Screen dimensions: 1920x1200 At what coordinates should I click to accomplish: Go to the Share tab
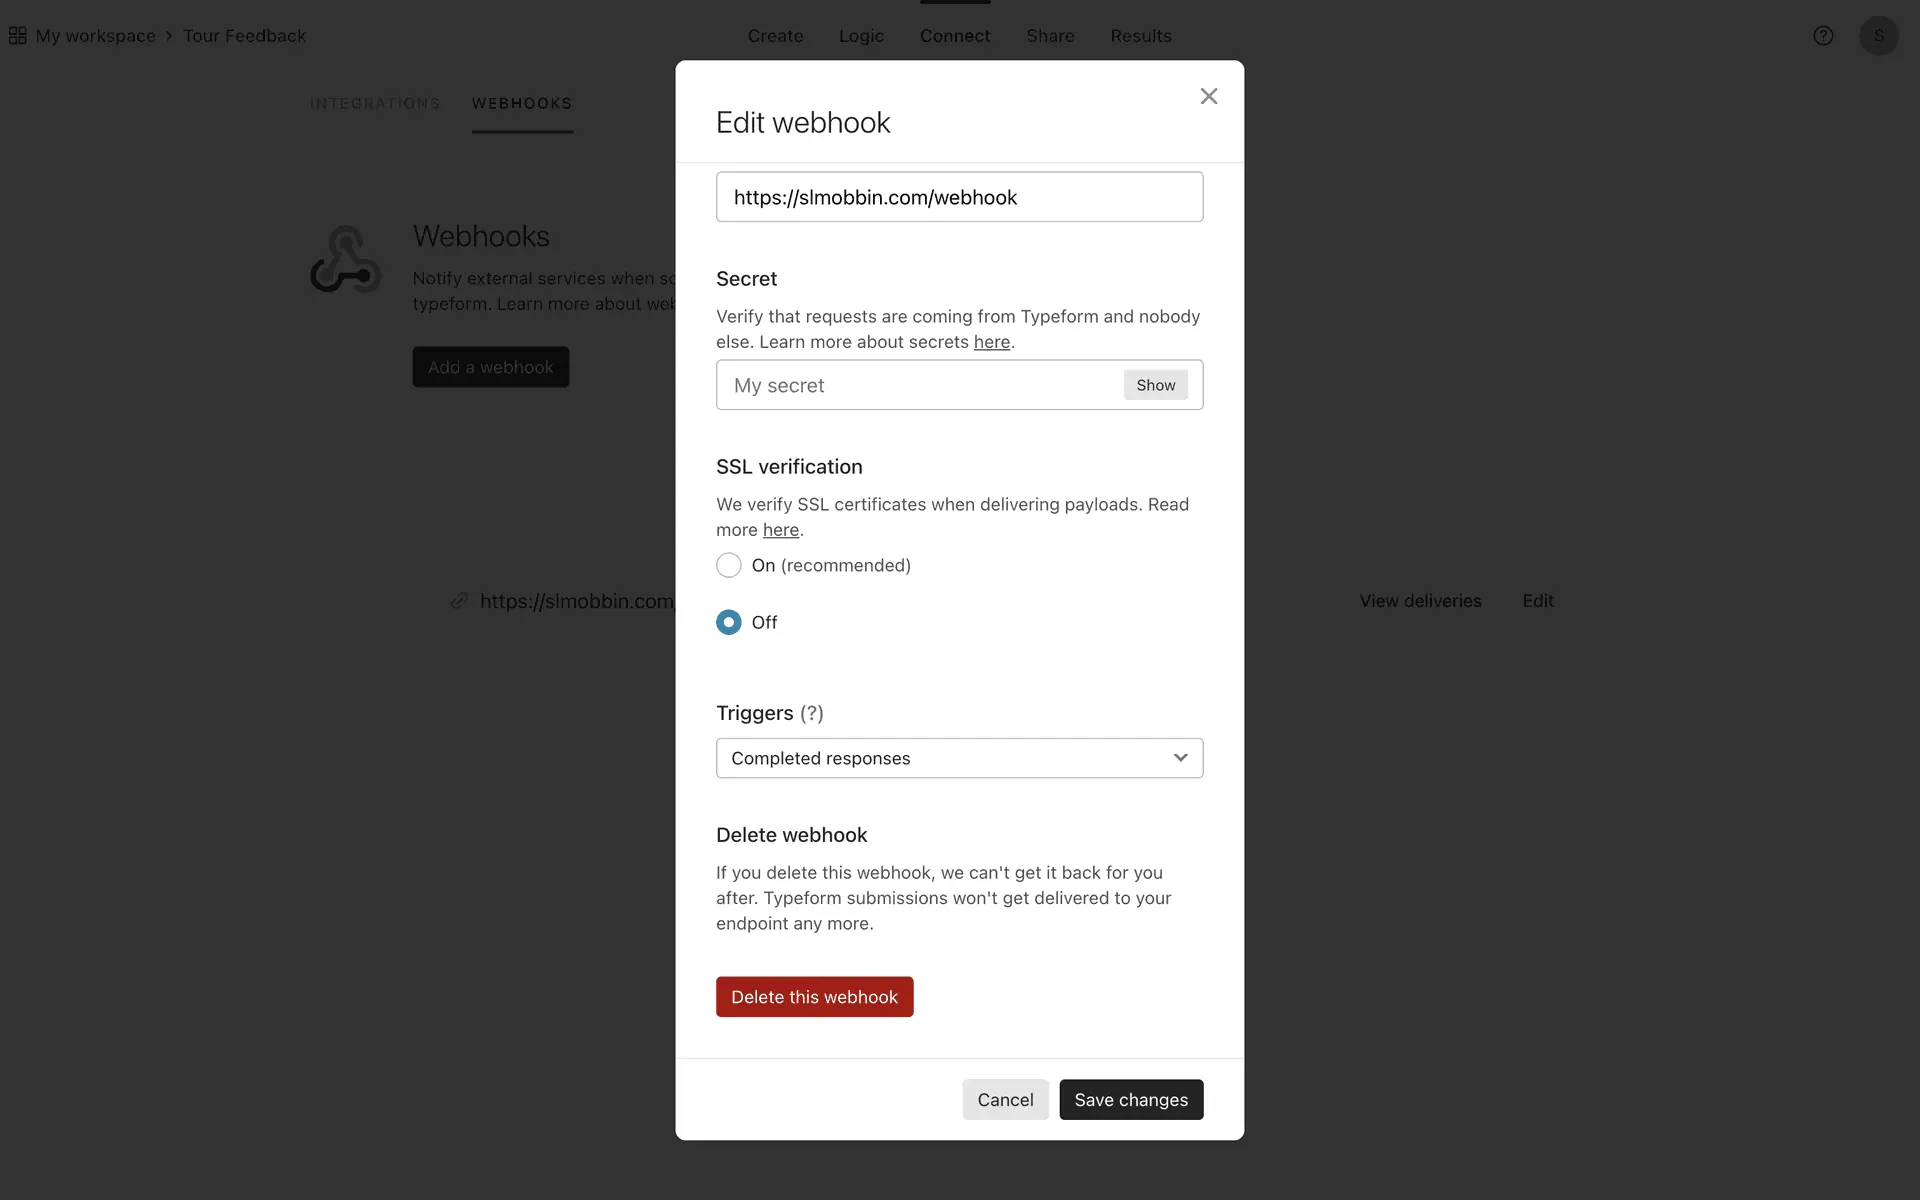pyautogui.click(x=1050, y=36)
